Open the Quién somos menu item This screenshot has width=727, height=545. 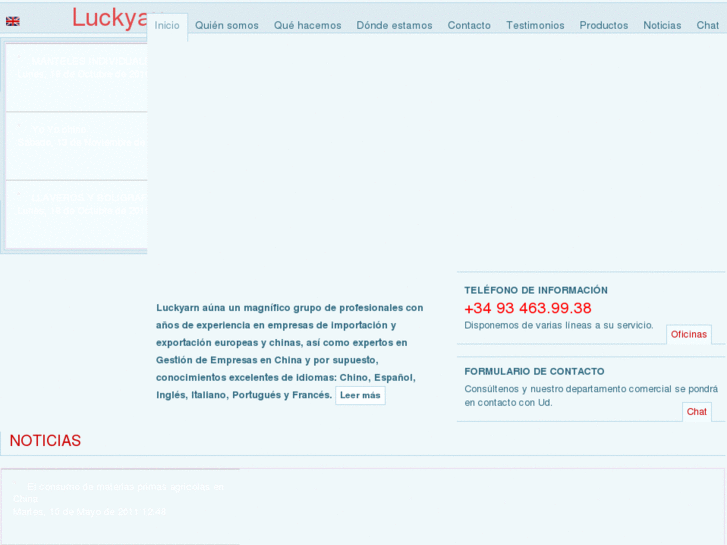(x=227, y=26)
